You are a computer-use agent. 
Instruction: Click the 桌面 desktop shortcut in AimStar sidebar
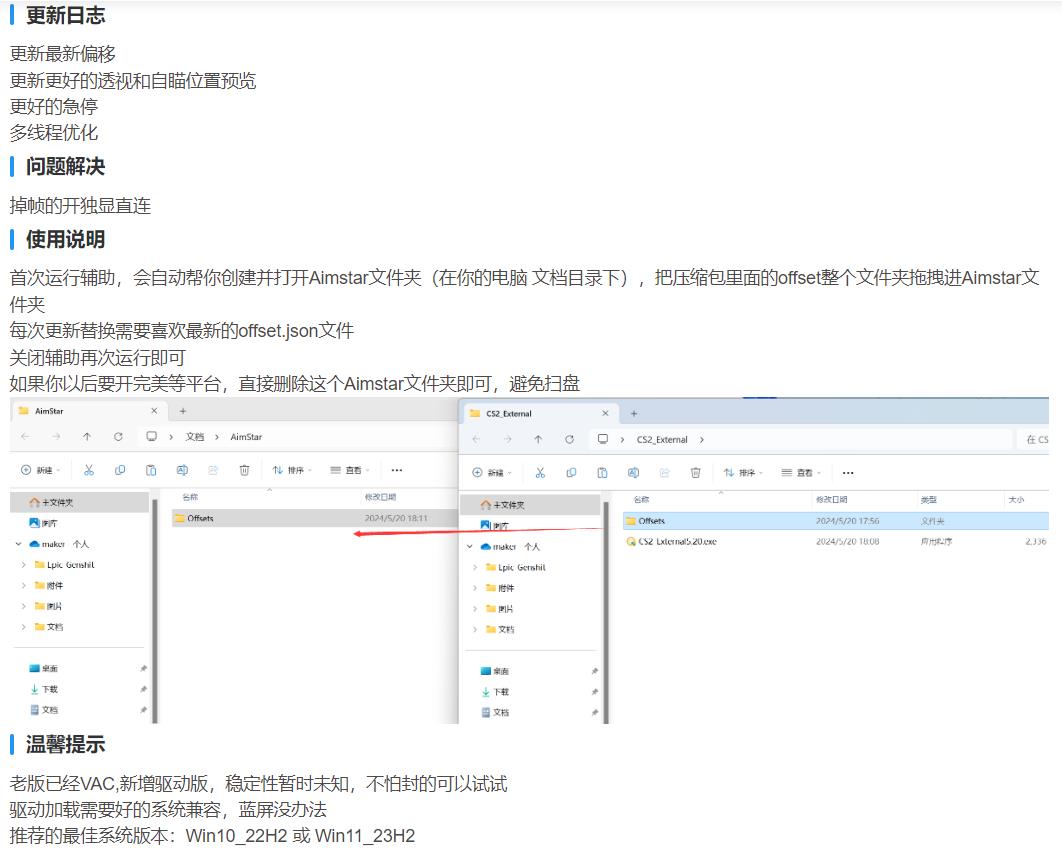49,669
